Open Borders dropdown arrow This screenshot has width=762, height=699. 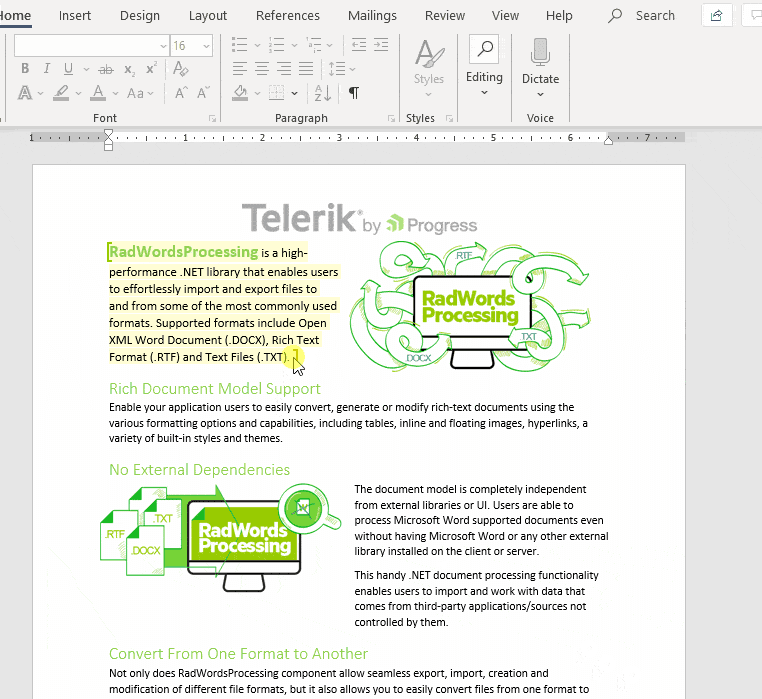tap(294, 93)
